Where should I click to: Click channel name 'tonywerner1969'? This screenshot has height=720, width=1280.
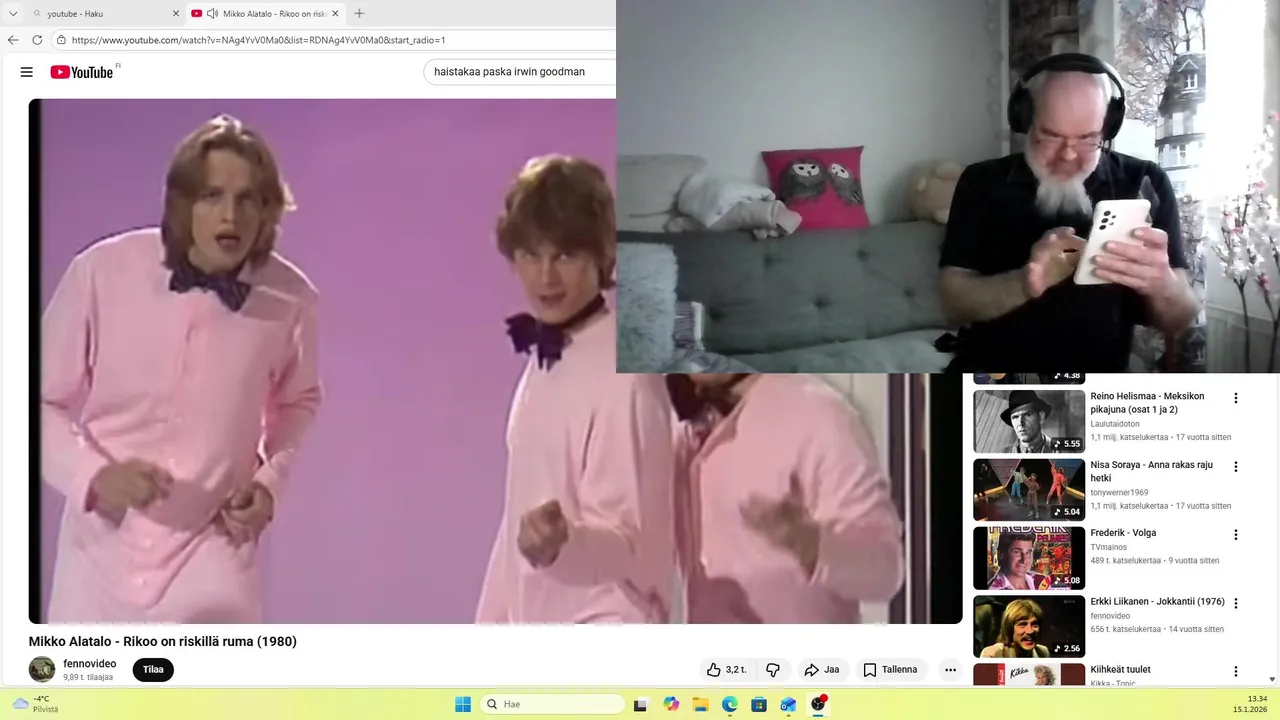point(1119,493)
